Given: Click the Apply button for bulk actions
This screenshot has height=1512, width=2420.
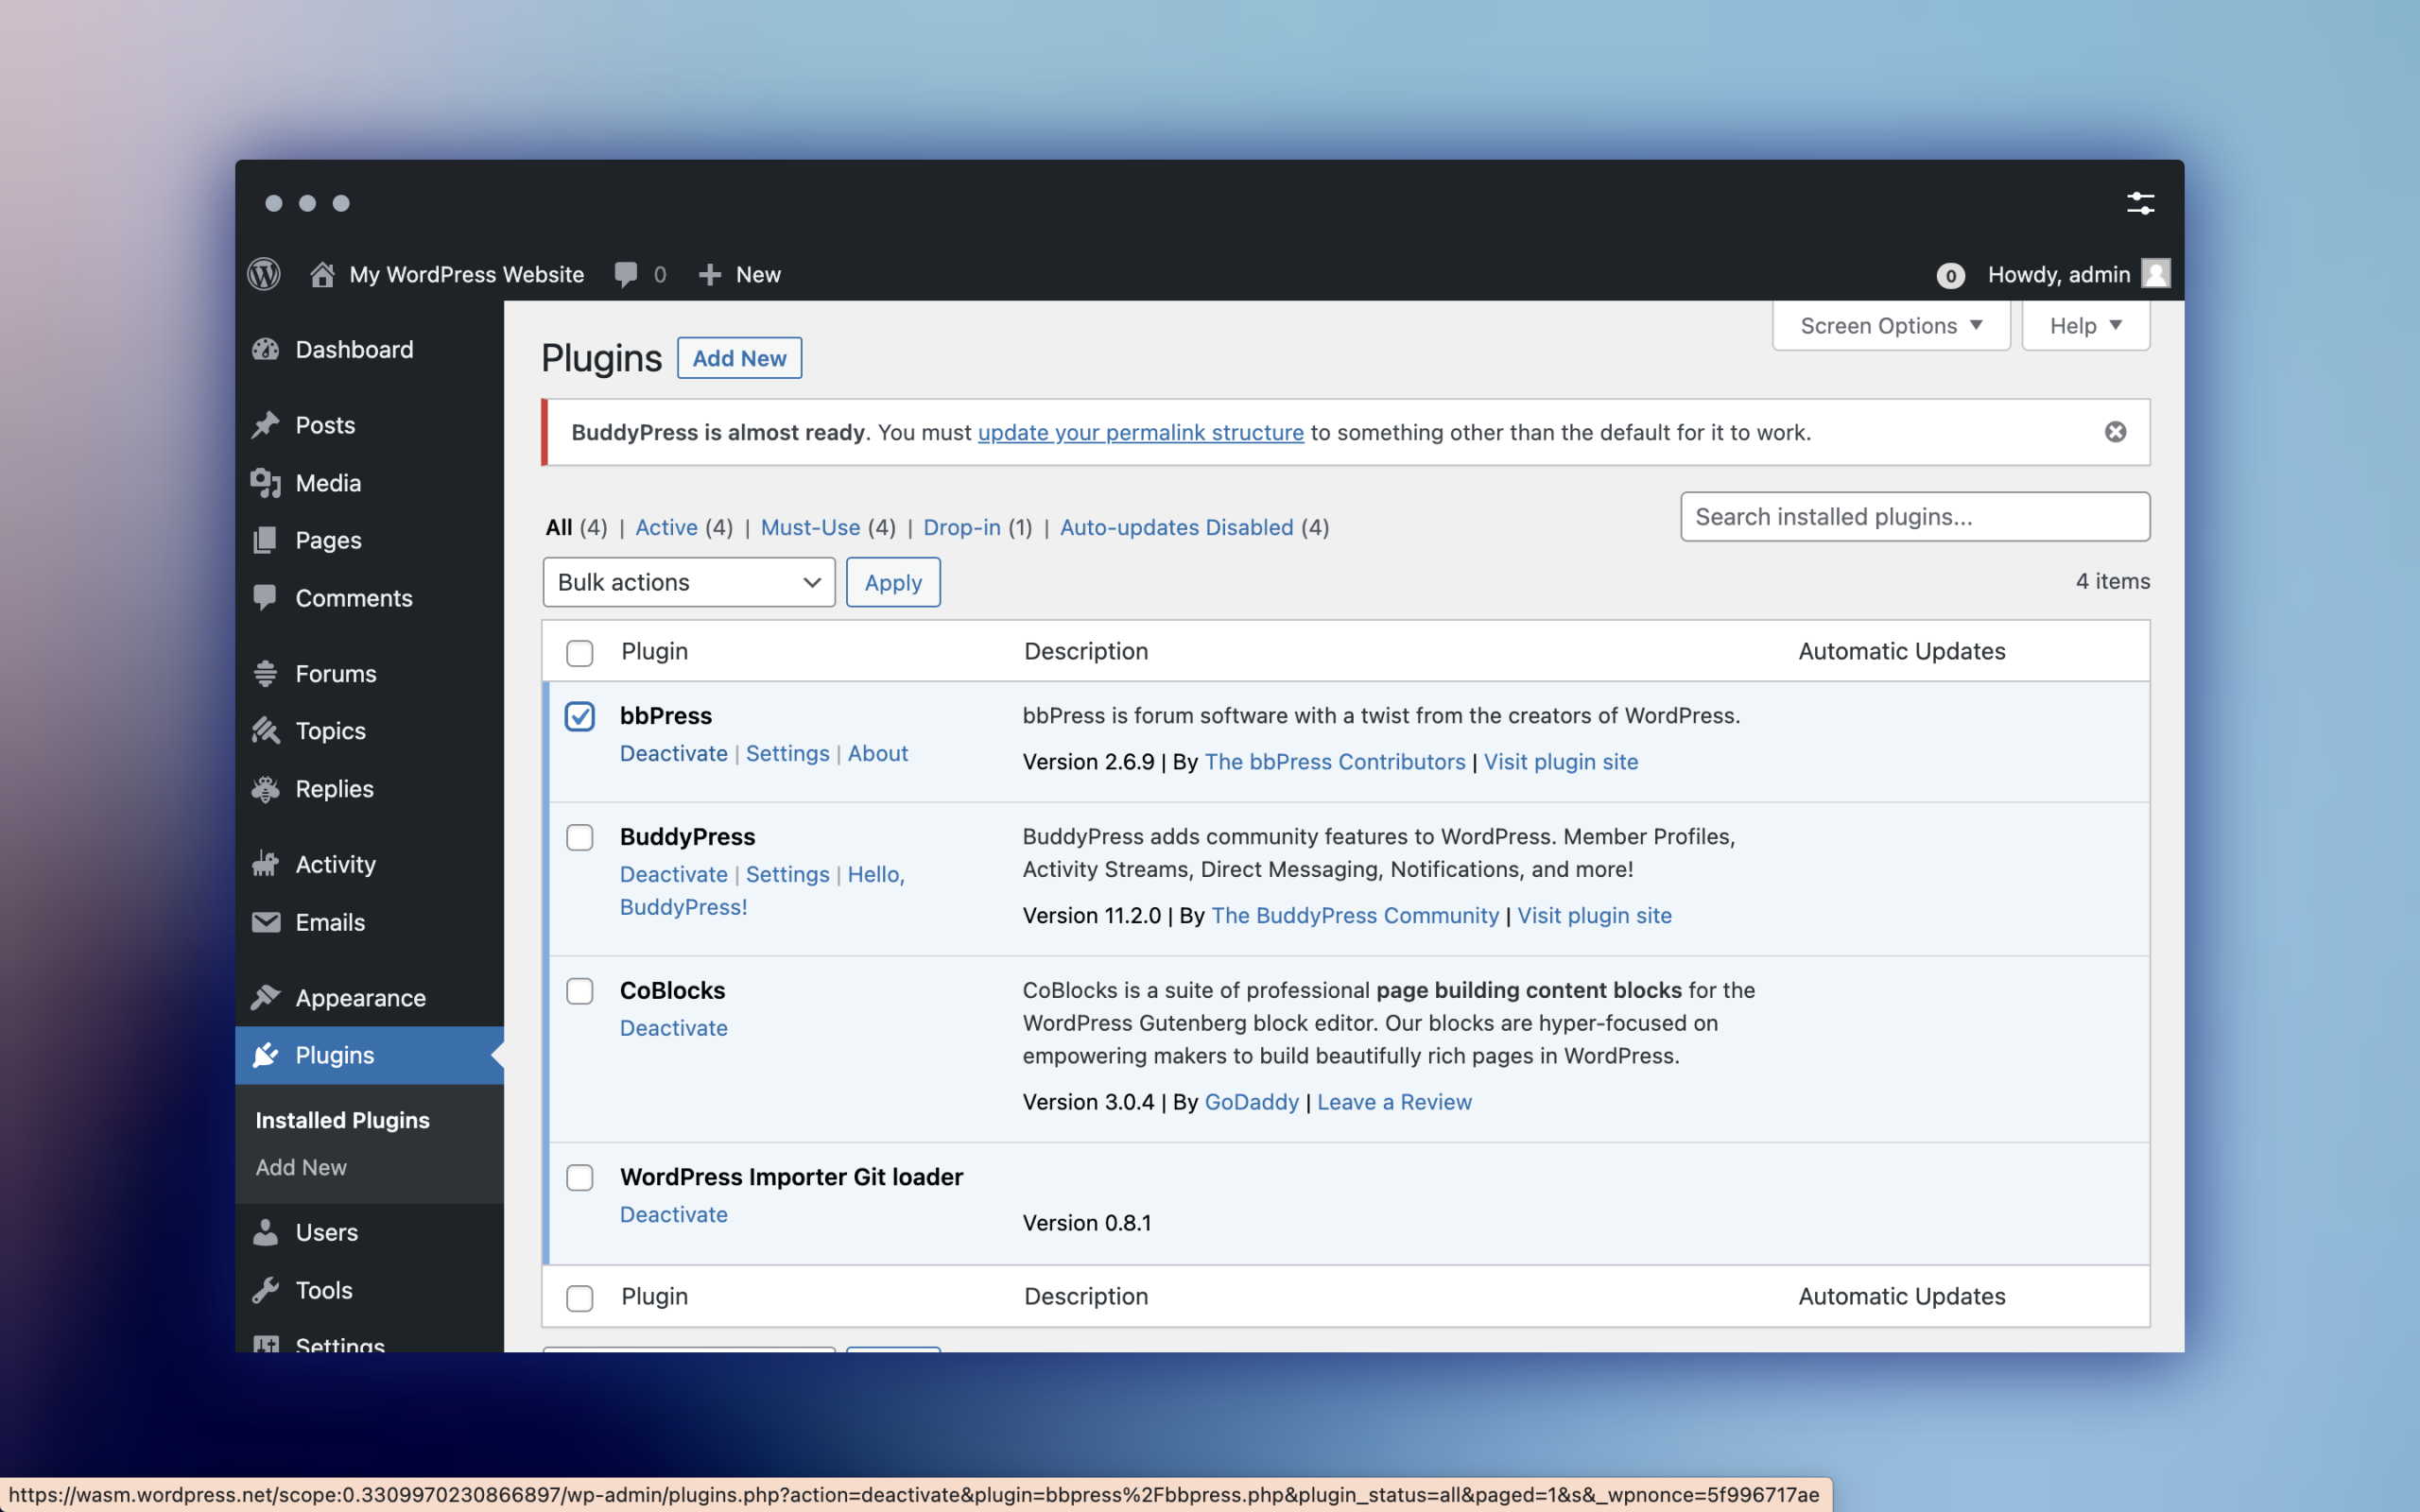Looking at the screenshot, I should (x=893, y=582).
